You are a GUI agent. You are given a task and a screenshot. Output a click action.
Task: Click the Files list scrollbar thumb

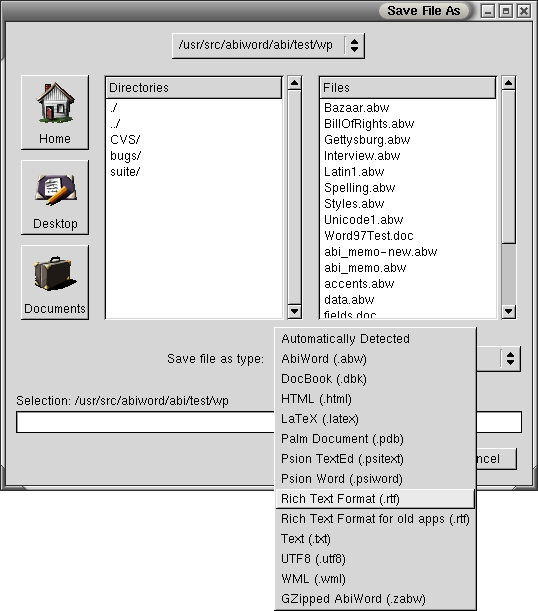click(508, 166)
